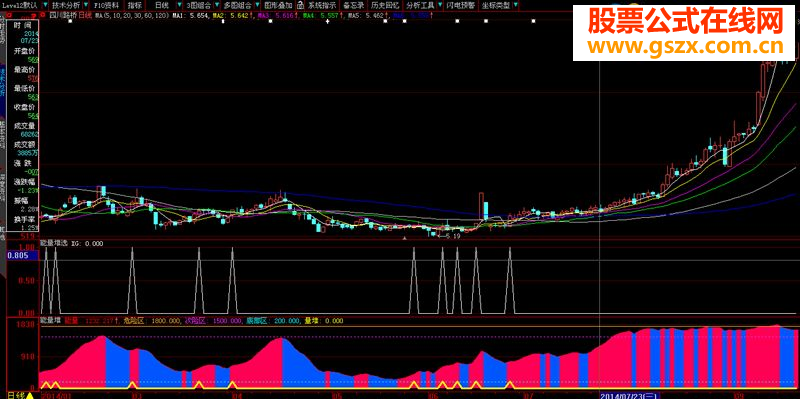This screenshot has height=399, width=800.
Task: Open the 指标 menu item
Action: point(135,6)
